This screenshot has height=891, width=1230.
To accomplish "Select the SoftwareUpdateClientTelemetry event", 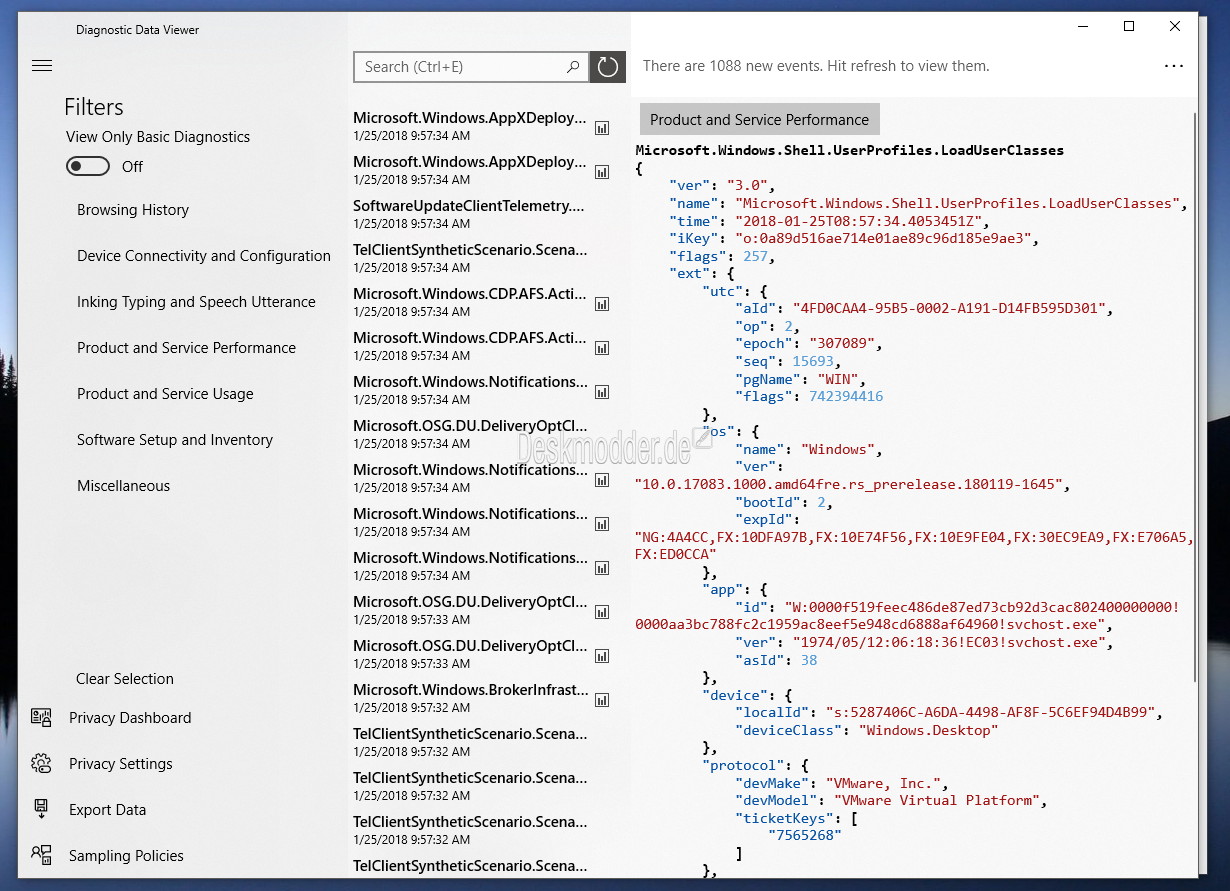I will 469,214.
